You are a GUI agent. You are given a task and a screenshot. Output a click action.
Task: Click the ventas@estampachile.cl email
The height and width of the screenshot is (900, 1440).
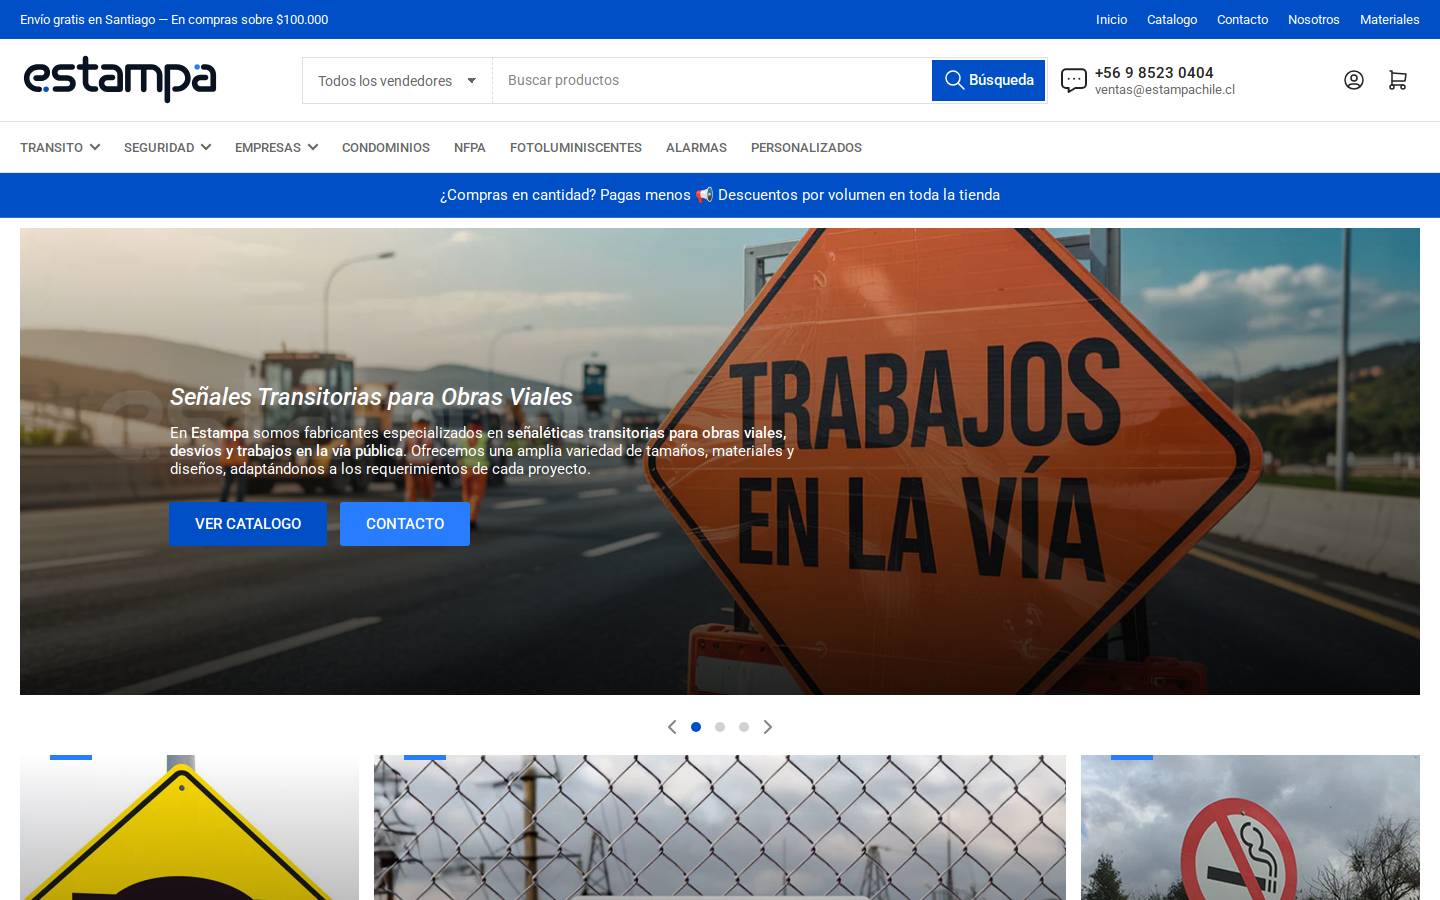click(x=1165, y=90)
